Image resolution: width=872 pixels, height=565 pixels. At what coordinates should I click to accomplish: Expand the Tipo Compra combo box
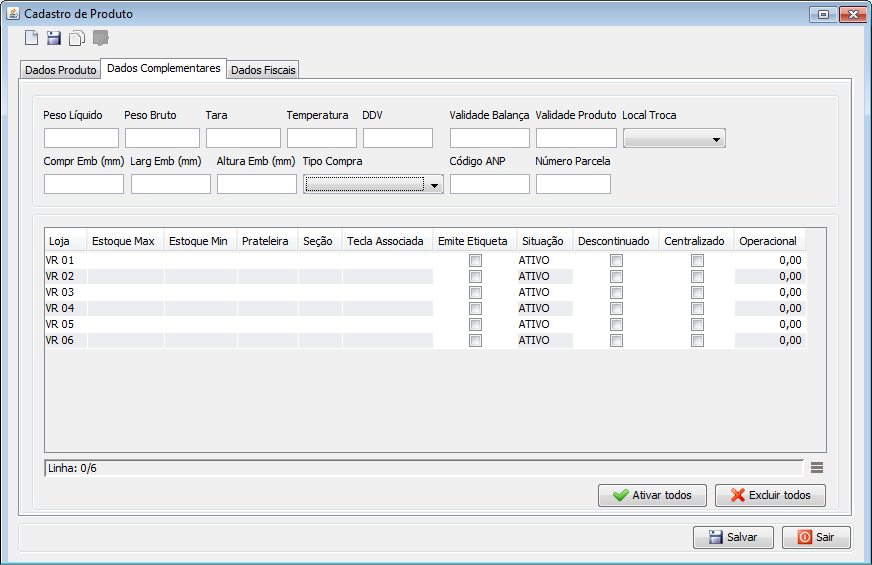coord(374,184)
